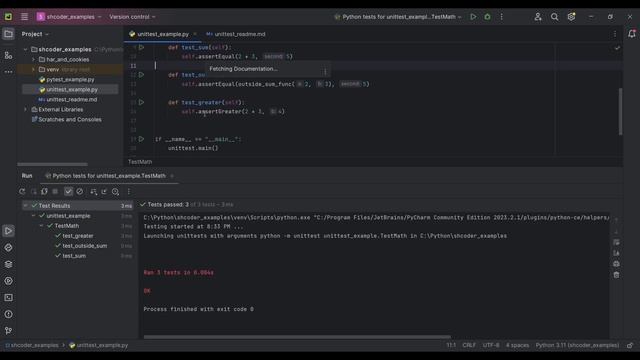
Task: Close unittest_example.py editor tab
Action: [195, 34]
